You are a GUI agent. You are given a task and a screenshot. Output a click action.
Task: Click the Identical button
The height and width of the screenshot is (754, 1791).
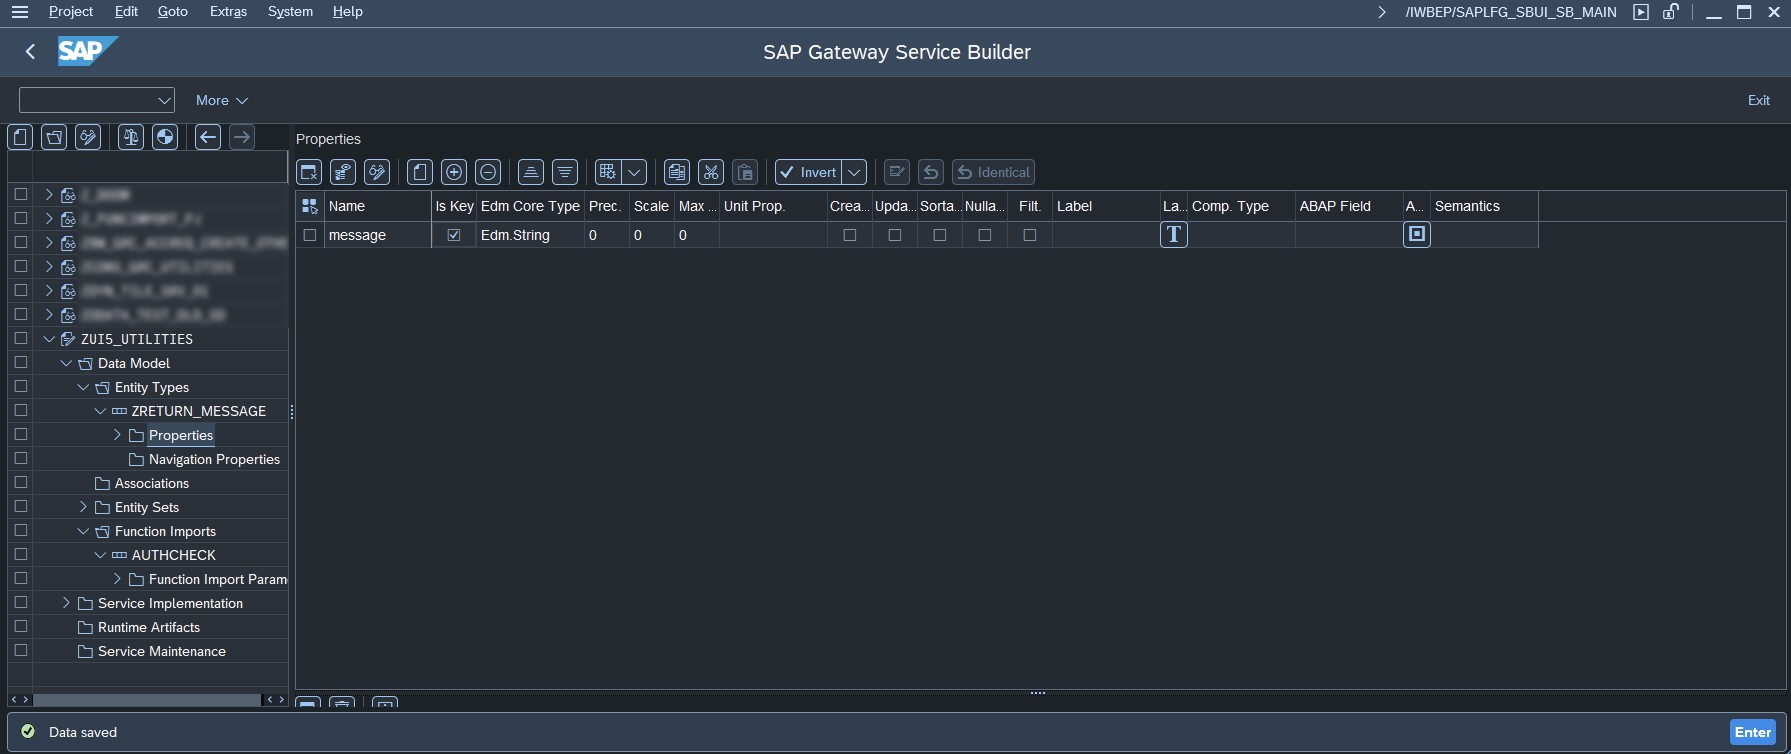pos(993,172)
